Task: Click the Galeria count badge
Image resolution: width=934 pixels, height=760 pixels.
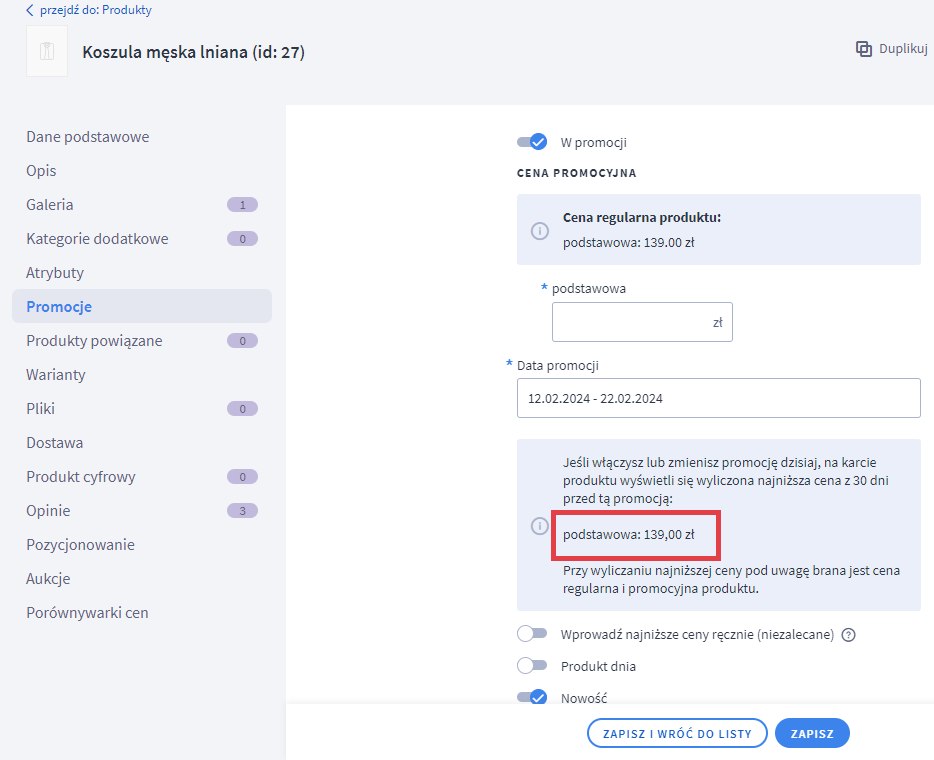Action: click(x=242, y=205)
